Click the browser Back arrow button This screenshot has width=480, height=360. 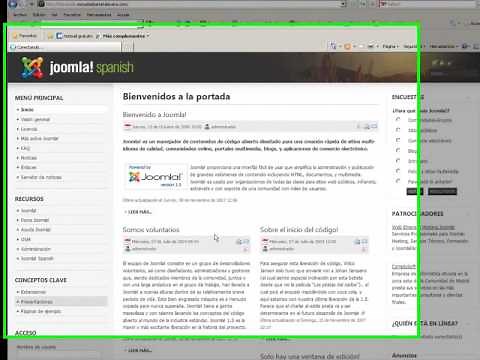(x=12, y=4)
